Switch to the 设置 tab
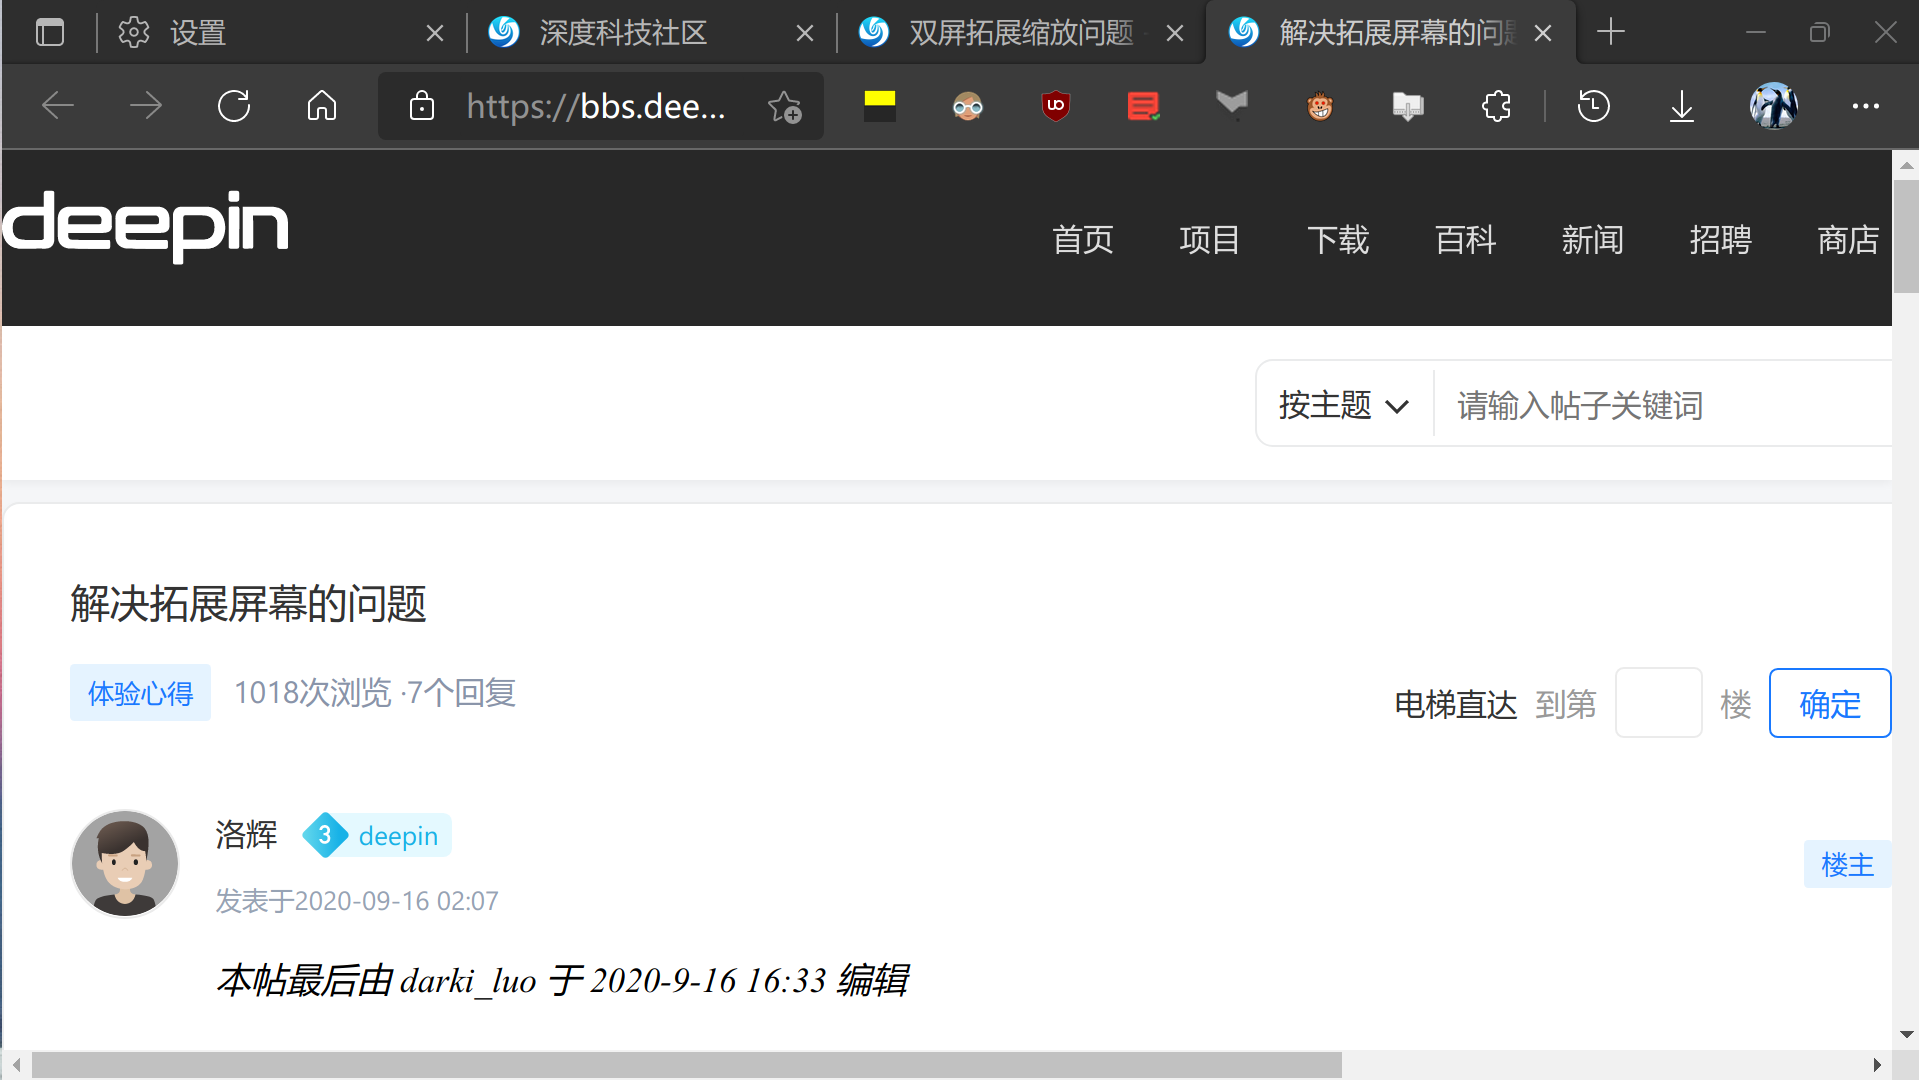The image size is (1919, 1080). [x=199, y=31]
